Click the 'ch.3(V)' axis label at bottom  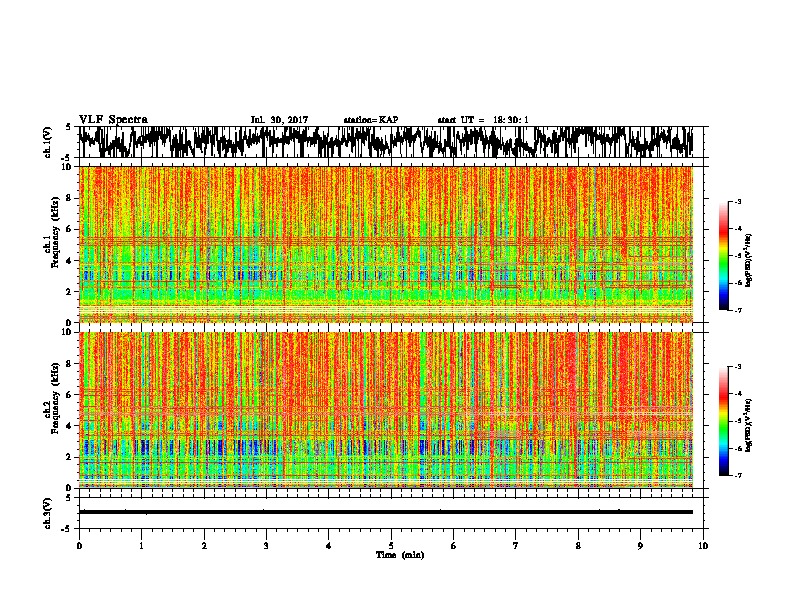click(48, 513)
